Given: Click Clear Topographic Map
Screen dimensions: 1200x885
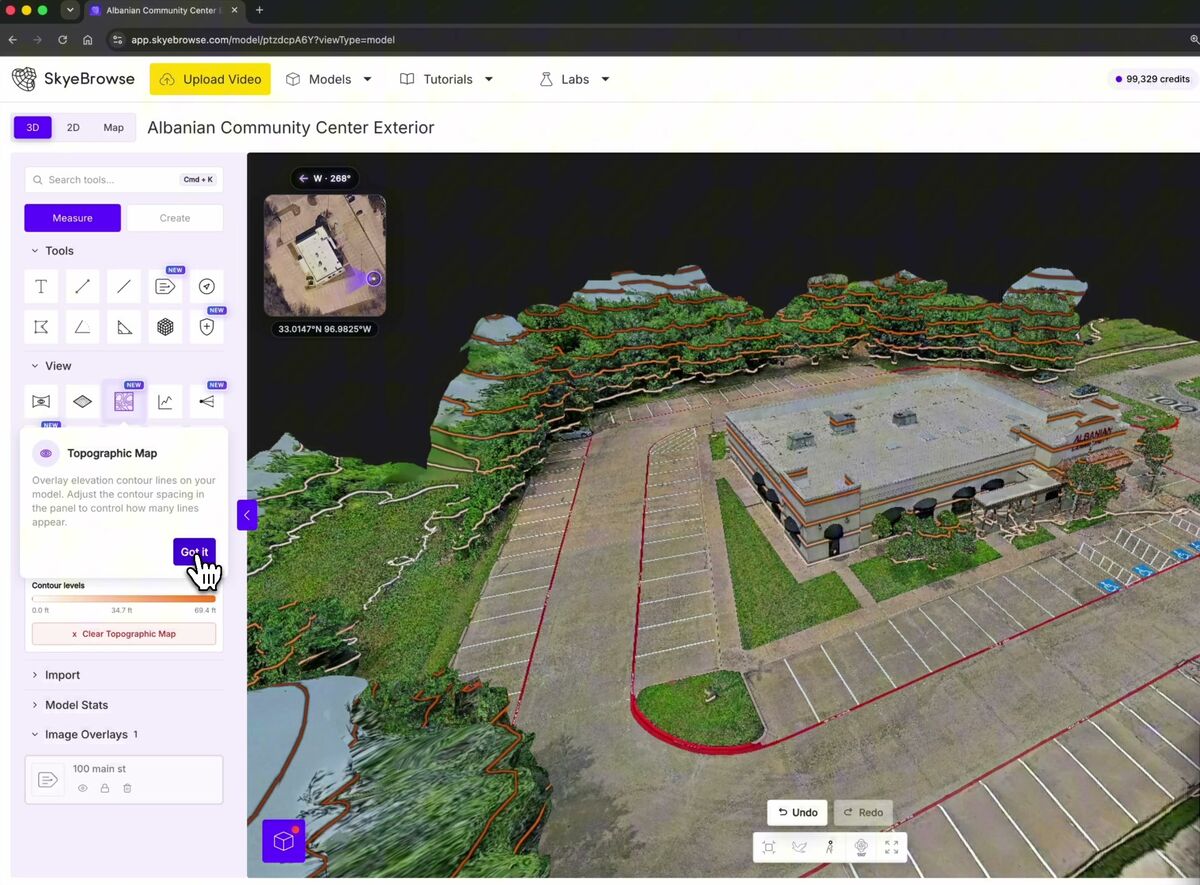Looking at the screenshot, I should [x=124, y=634].
